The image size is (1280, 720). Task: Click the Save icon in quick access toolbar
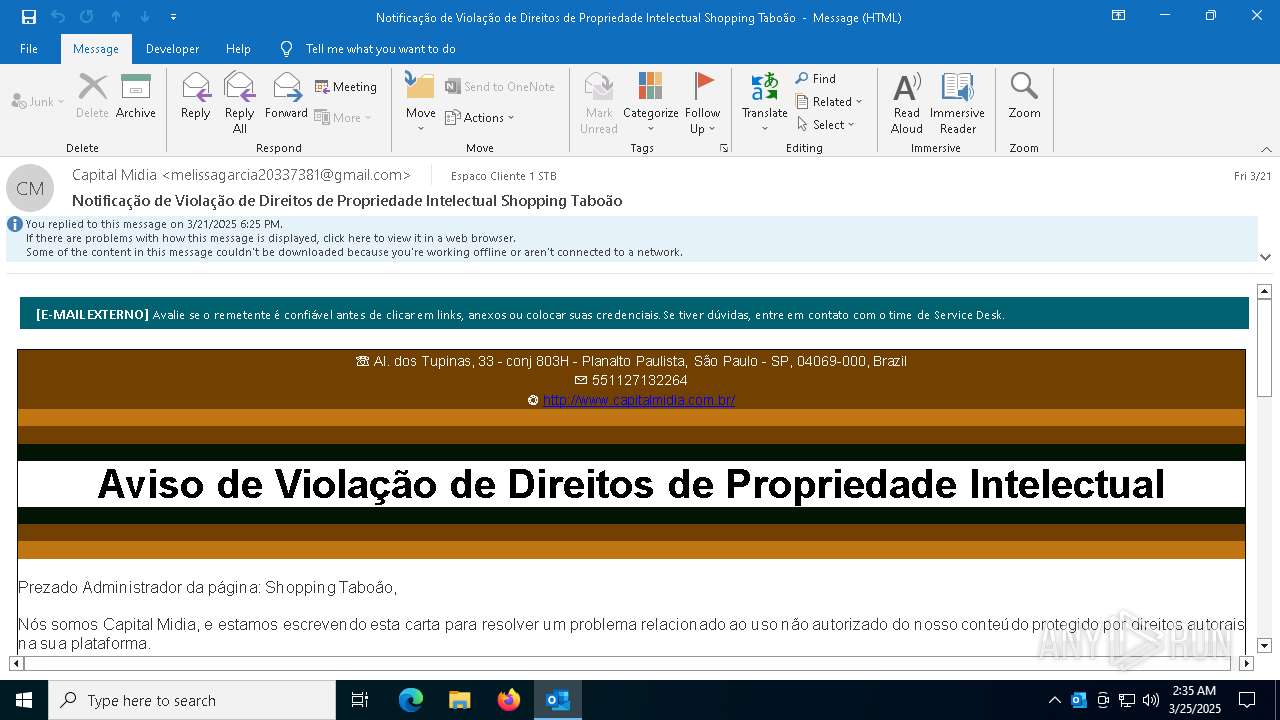29,17
